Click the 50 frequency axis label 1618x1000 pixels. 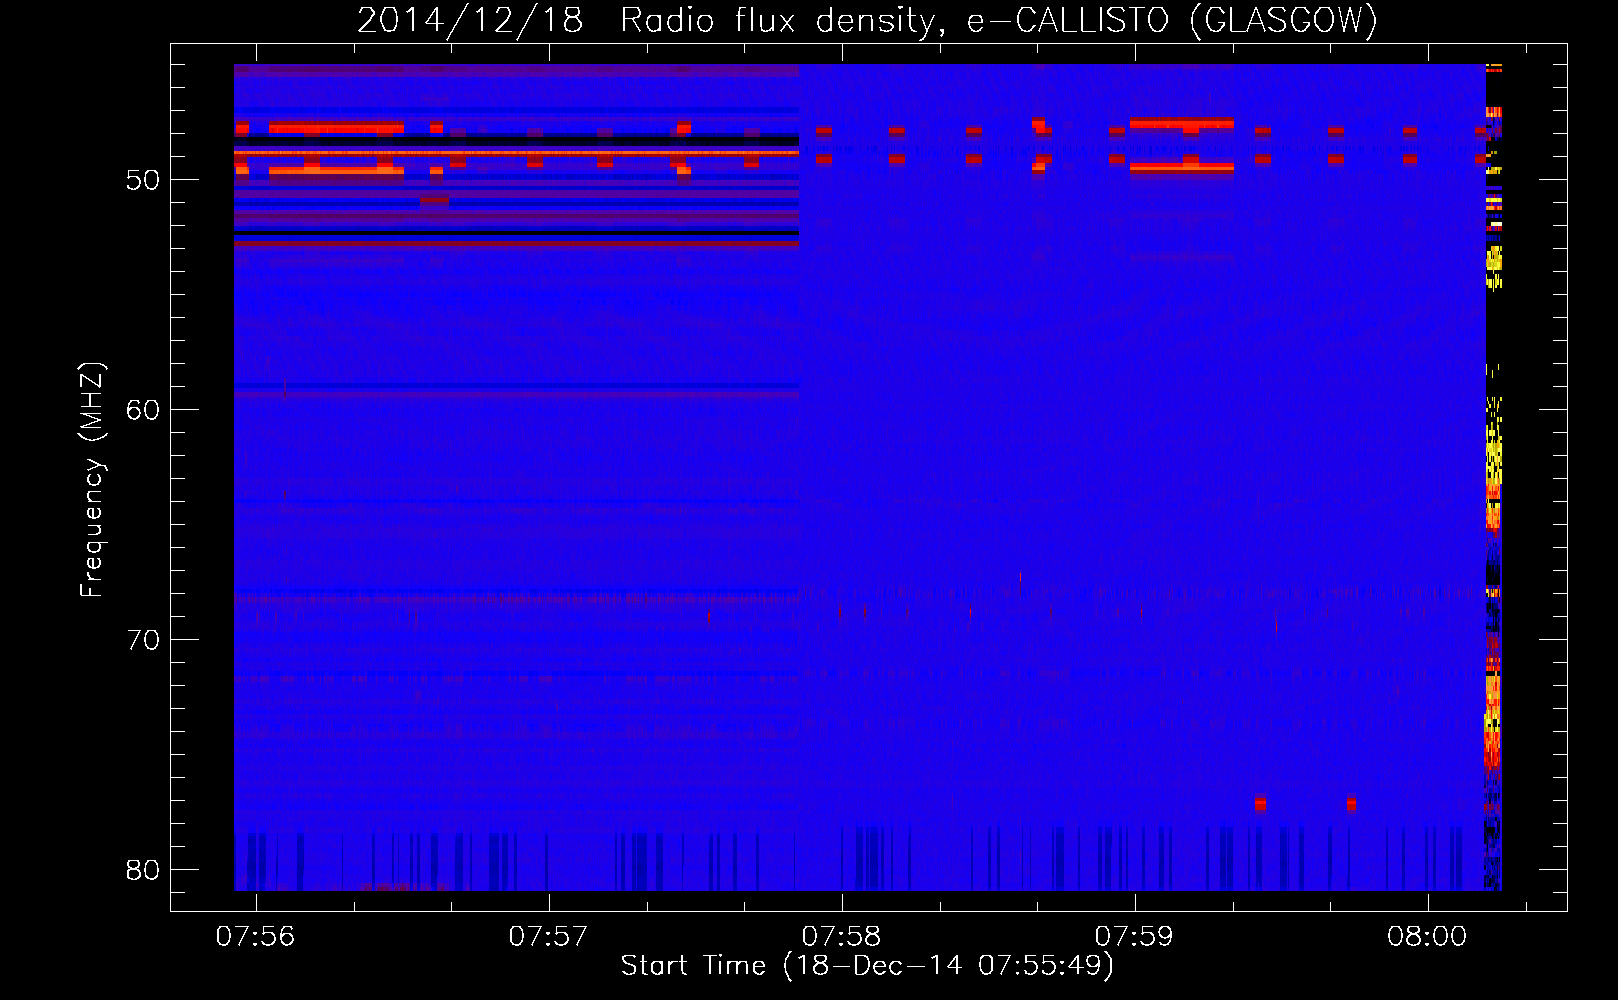tap(143, 180)
